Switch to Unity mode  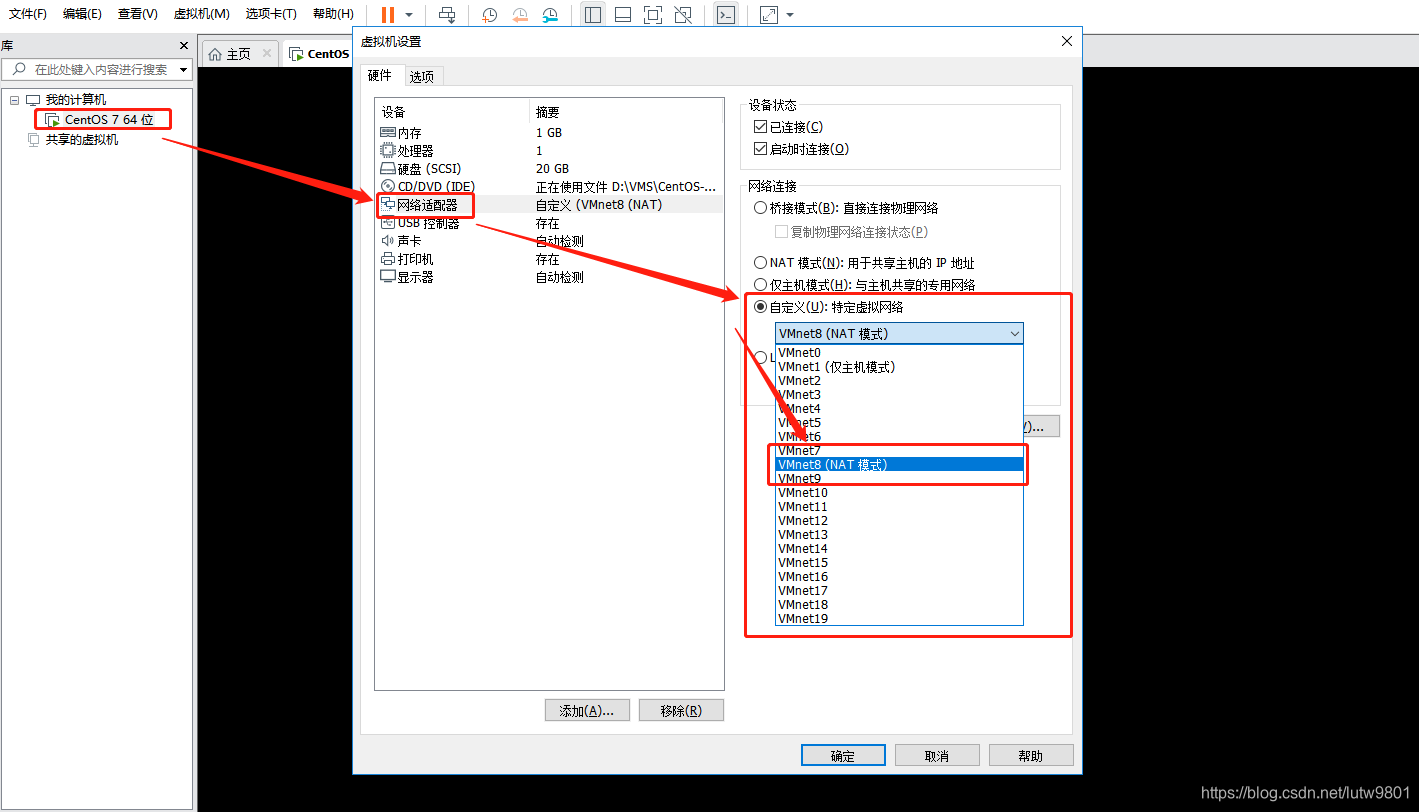point(682,15)
